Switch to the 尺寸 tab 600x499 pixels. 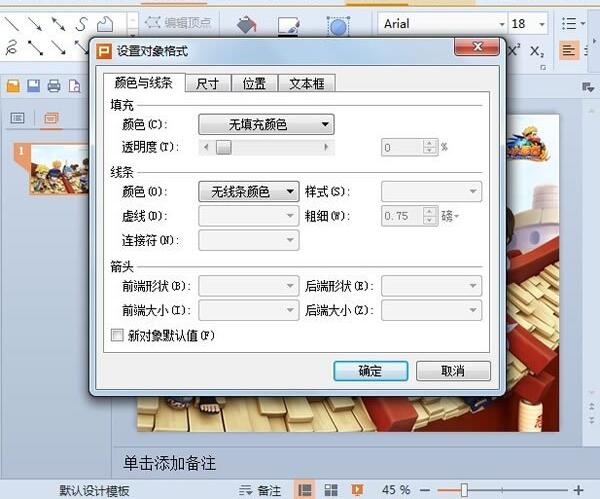tap(208, 83)
